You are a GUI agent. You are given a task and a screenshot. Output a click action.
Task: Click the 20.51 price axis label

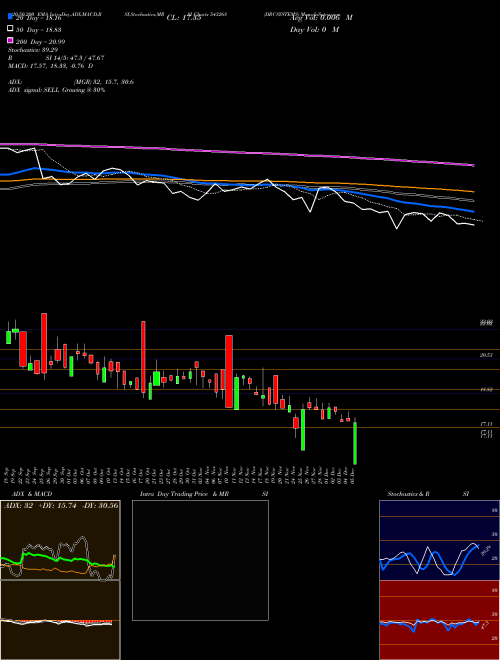486,355
